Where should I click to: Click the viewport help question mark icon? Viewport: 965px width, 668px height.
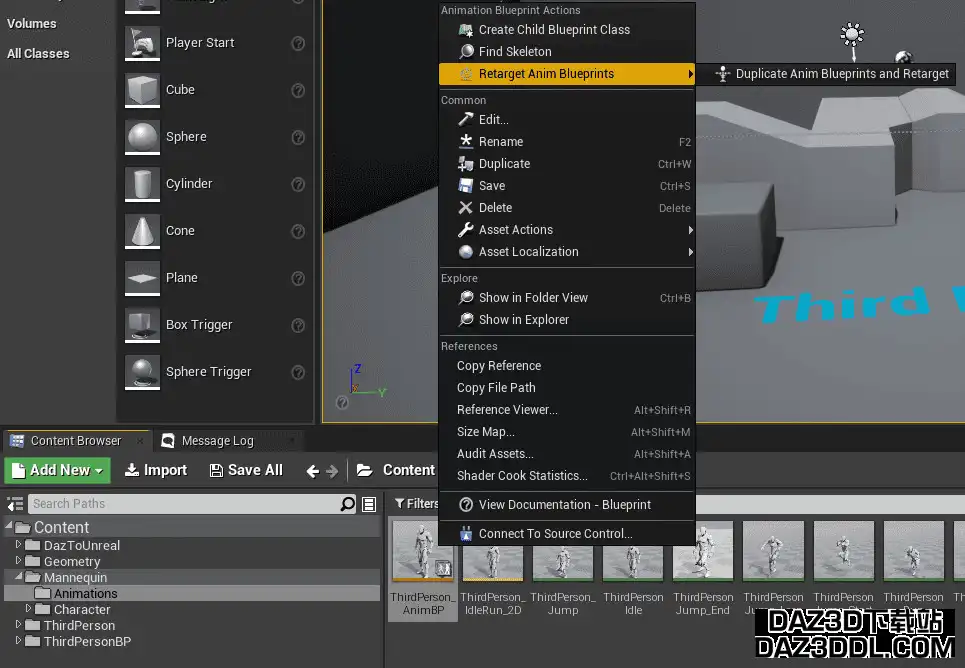point(342,403)
